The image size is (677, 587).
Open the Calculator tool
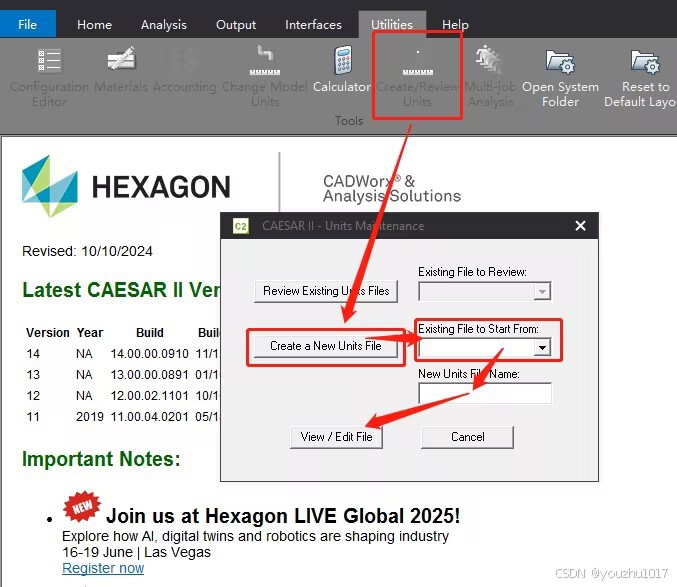coord(342,70)
